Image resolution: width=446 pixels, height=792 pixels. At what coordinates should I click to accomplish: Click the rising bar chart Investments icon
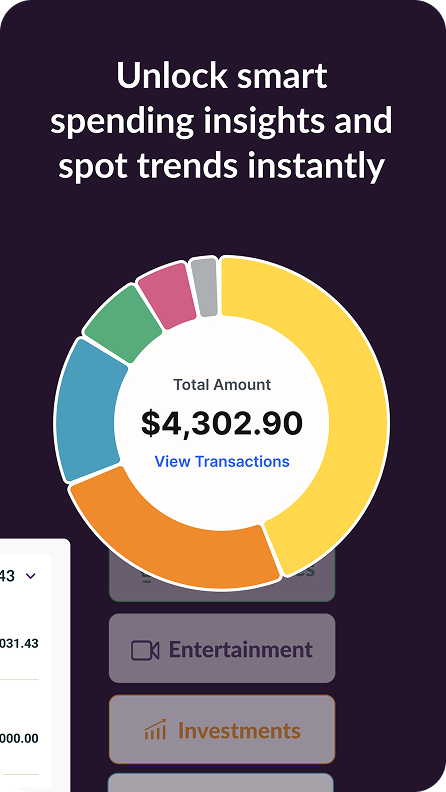155,730
